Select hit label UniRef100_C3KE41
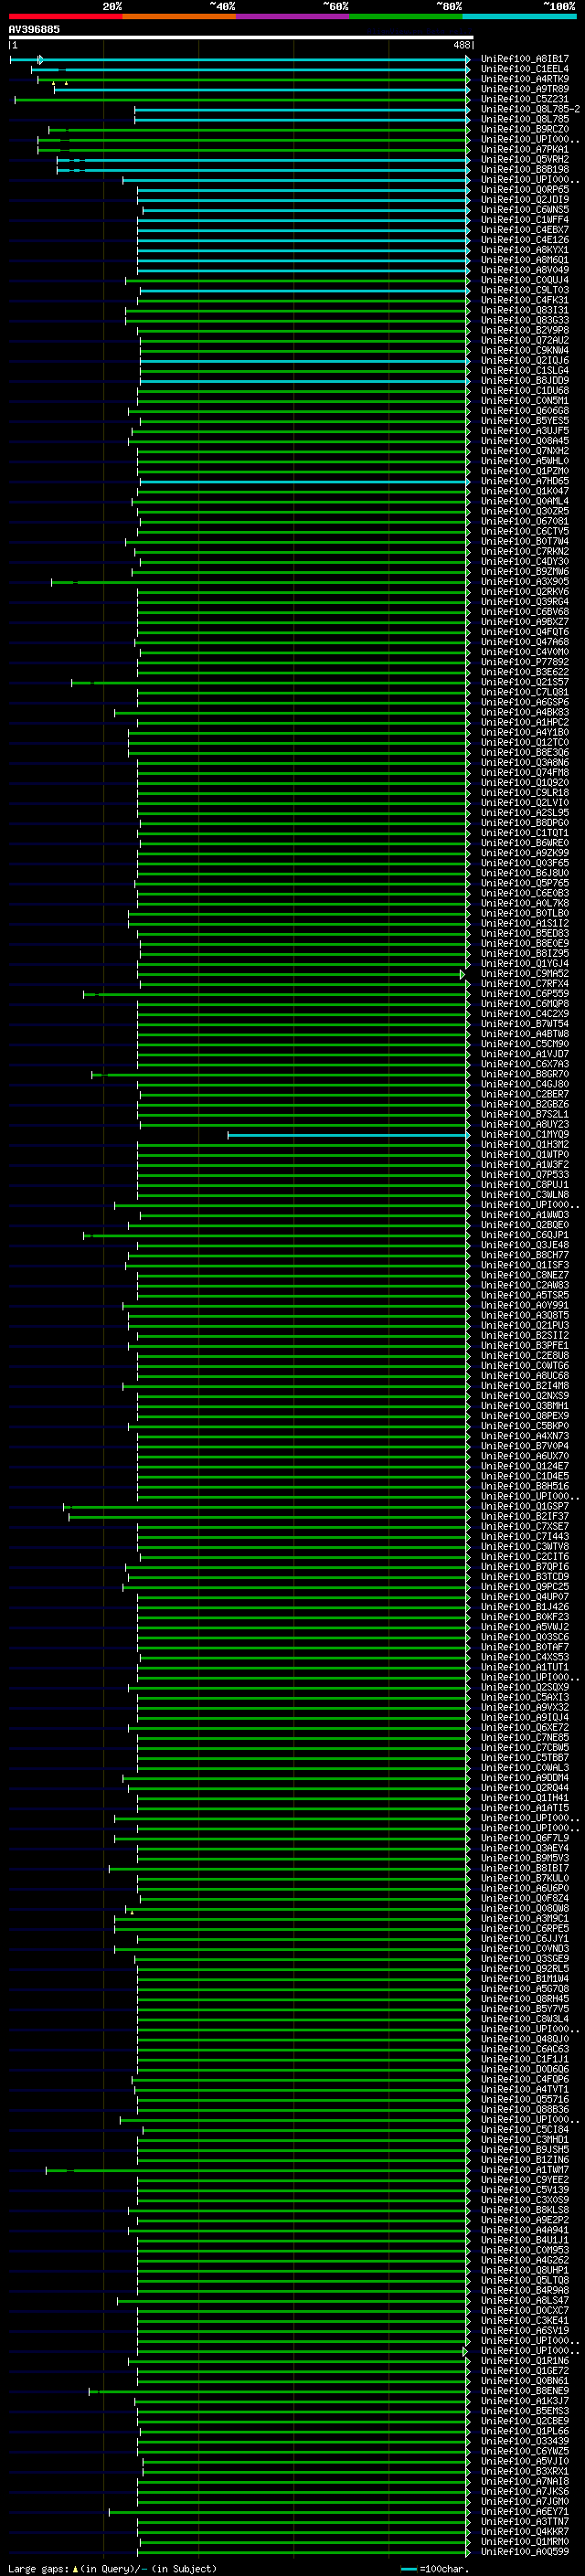Screen dimensions: 585x2576 click(524, 2320)
